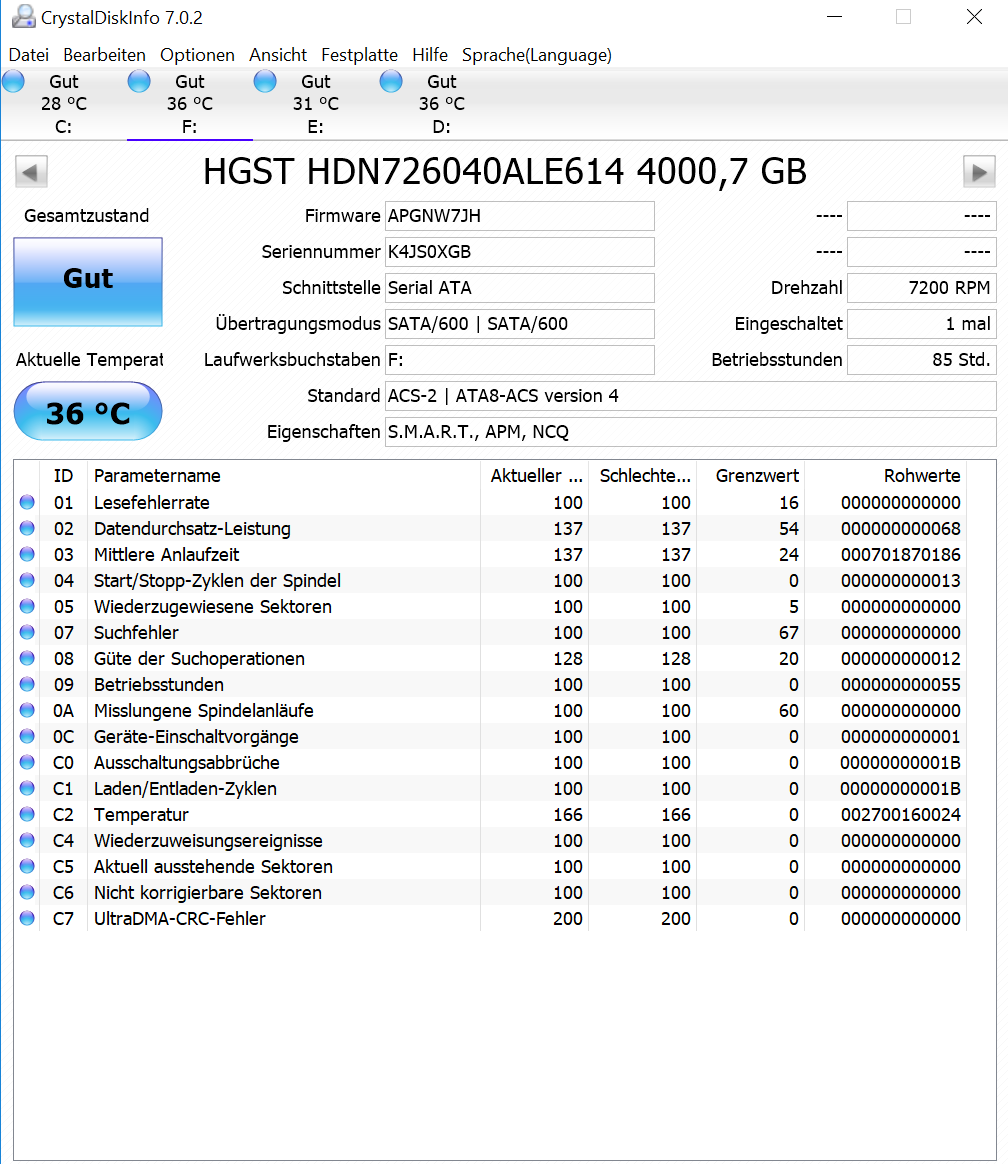Click the CrystalDiskInfo app icon in the title bar

click(23, 16)
